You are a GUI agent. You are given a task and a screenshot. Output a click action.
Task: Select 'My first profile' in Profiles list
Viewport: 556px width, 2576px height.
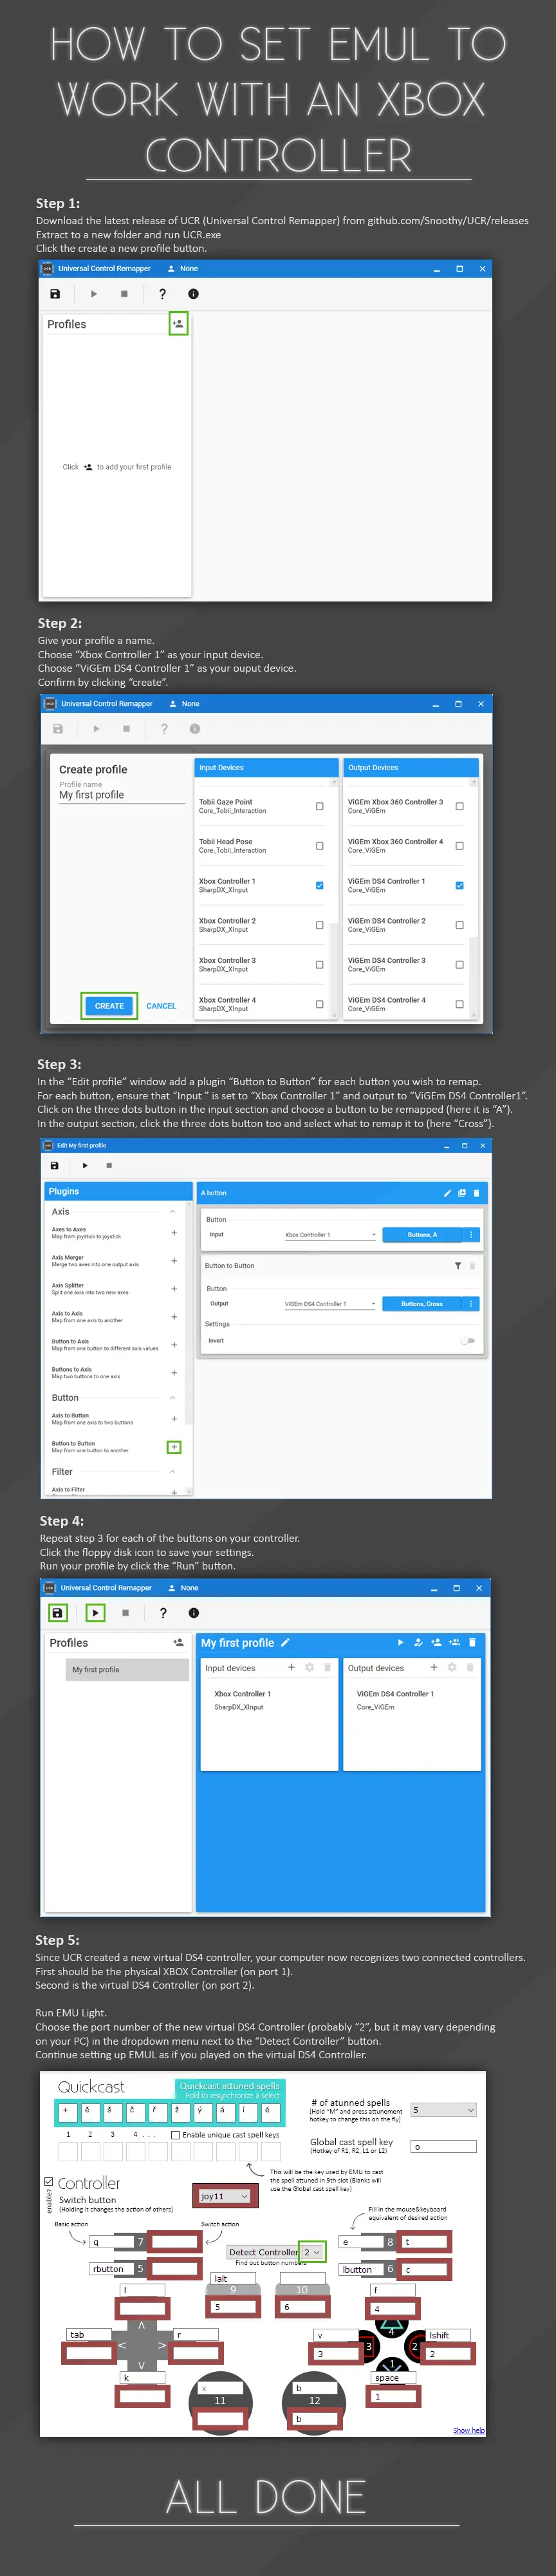128,1669
